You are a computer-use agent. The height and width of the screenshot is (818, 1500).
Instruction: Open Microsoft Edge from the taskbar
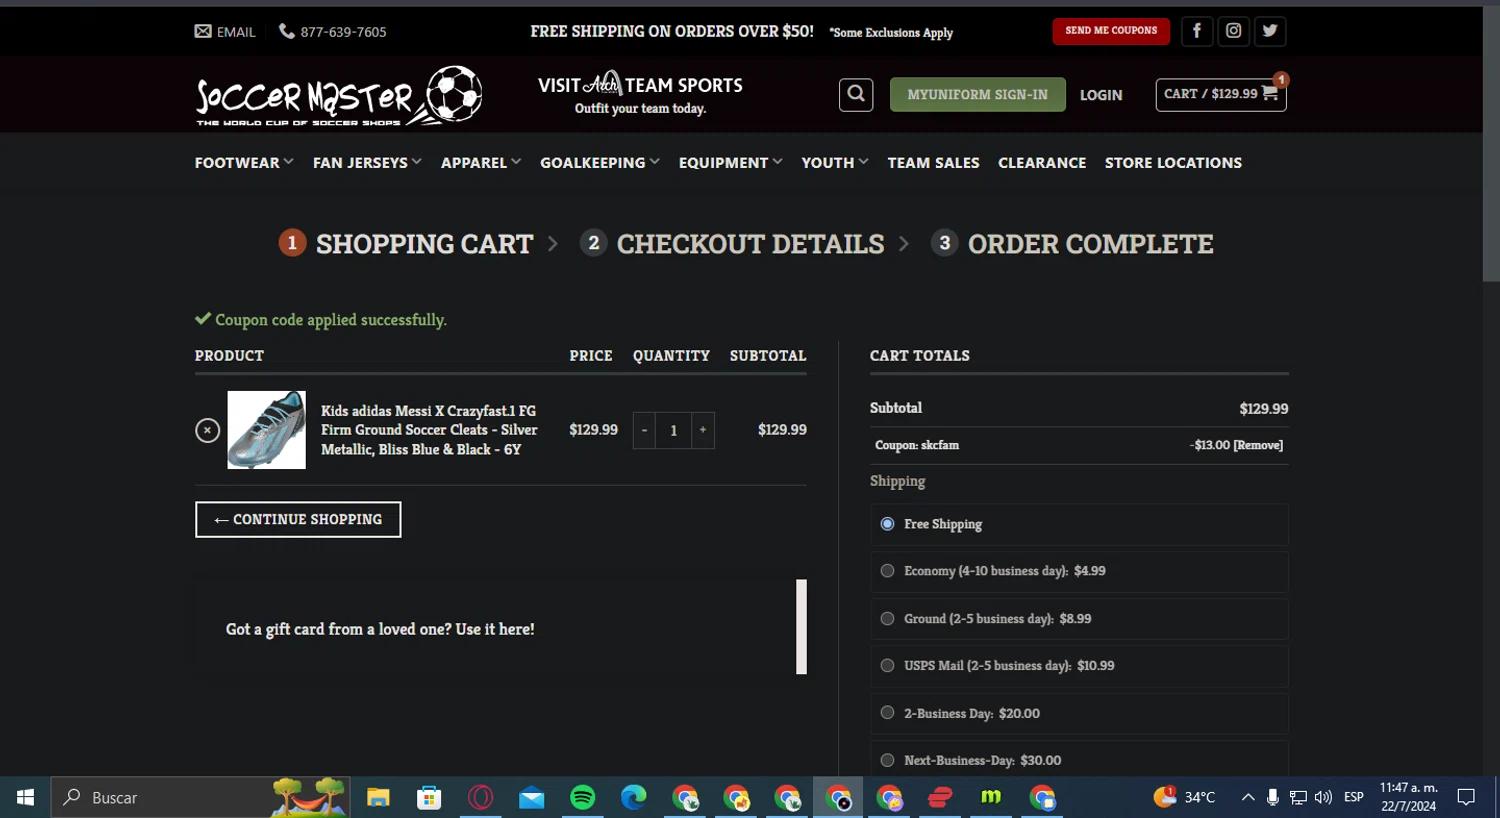pos(634,797)
